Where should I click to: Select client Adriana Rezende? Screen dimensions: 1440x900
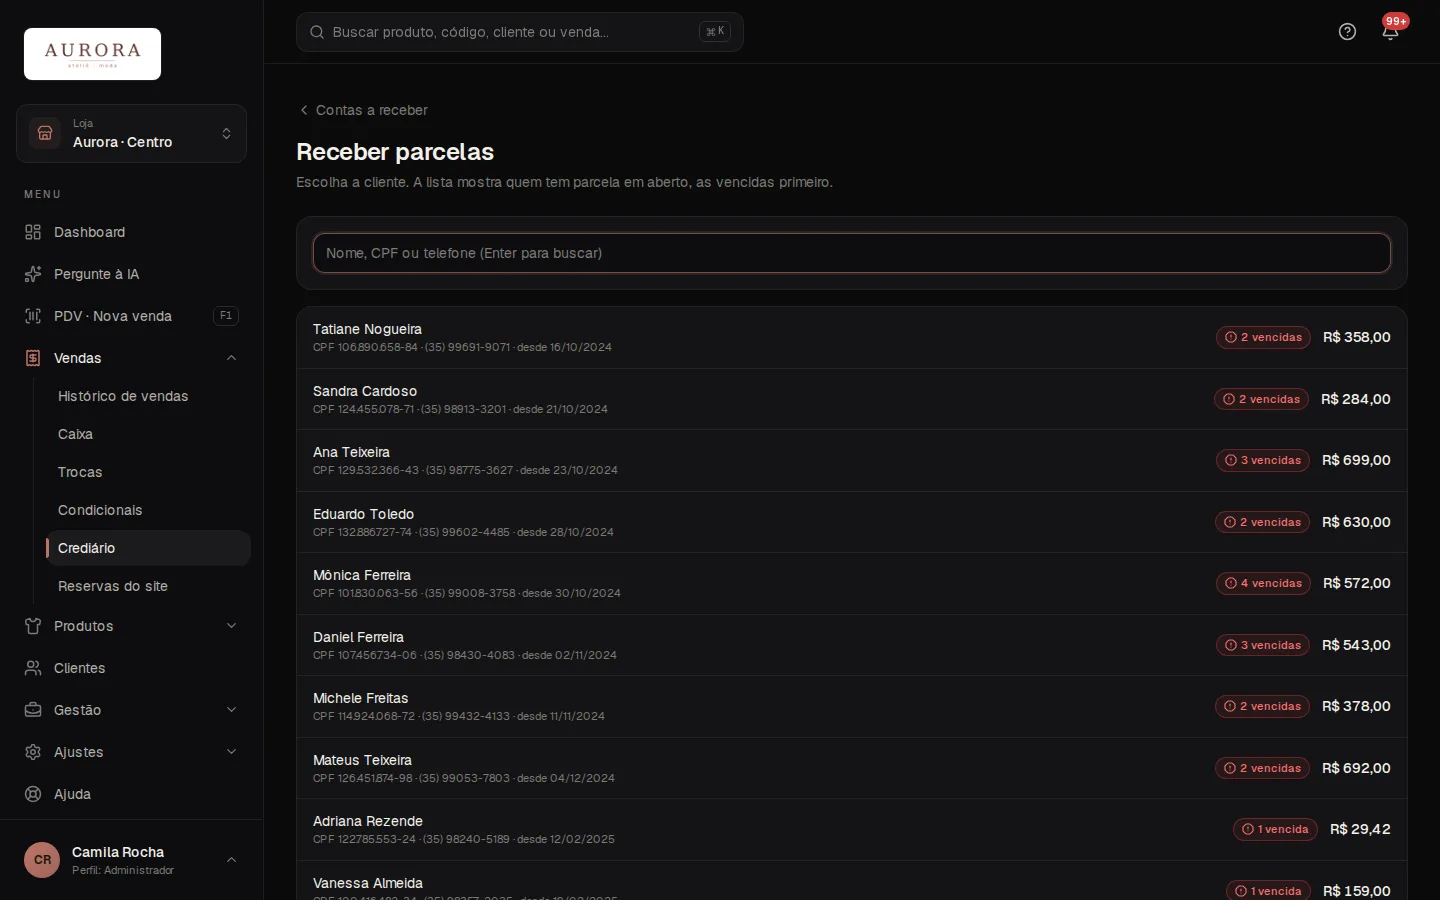click(852, 830)
